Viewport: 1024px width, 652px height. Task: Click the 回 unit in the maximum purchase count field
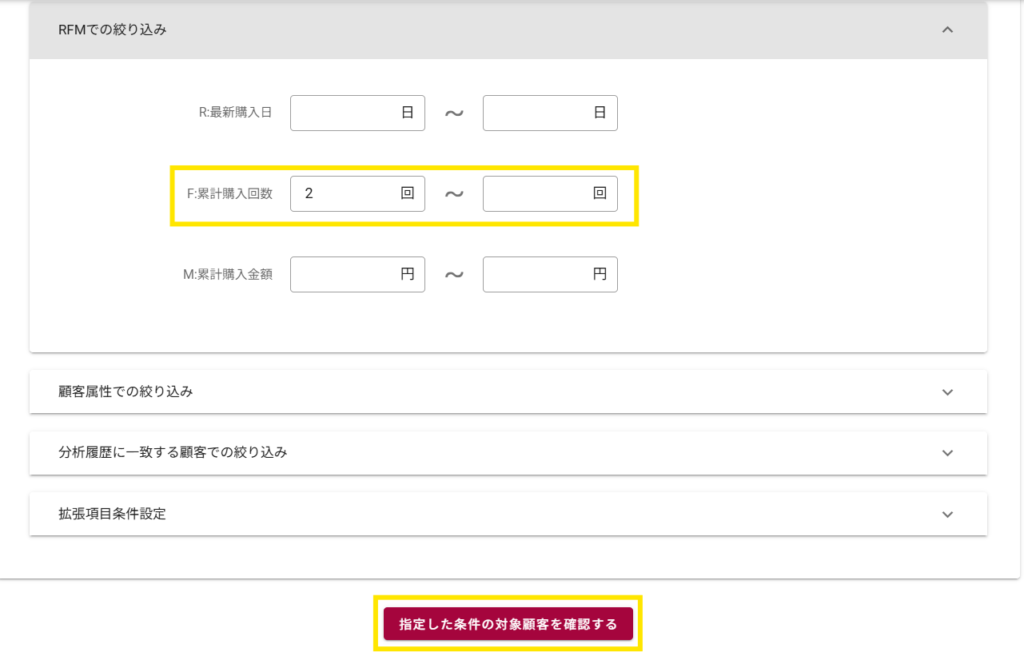pos(600,194)
